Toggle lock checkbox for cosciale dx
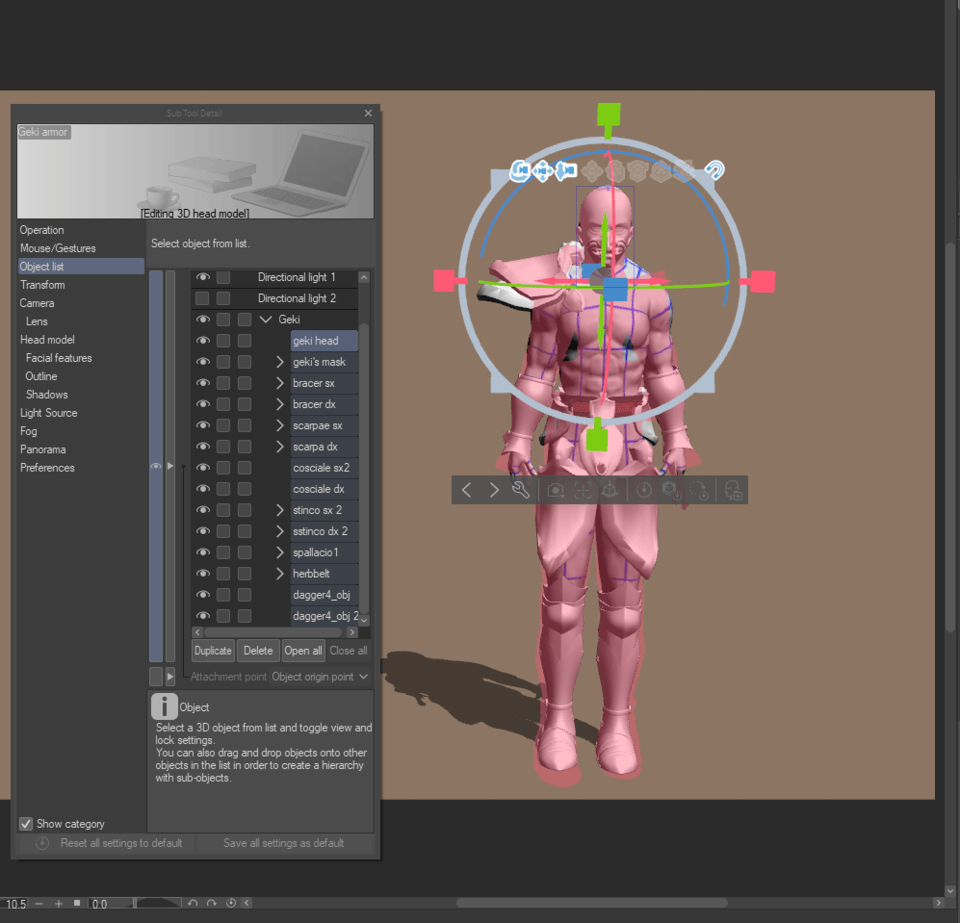This screenshot has width=960, height=923. [223, 488]
